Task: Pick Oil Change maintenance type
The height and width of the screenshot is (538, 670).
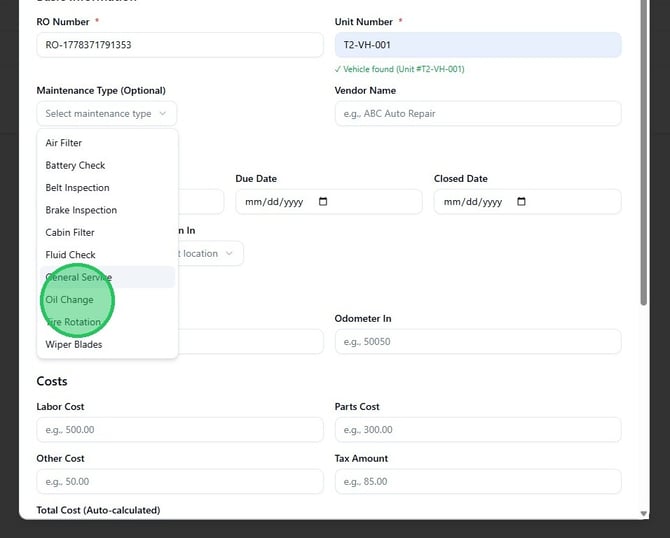Action: (107, 300)
